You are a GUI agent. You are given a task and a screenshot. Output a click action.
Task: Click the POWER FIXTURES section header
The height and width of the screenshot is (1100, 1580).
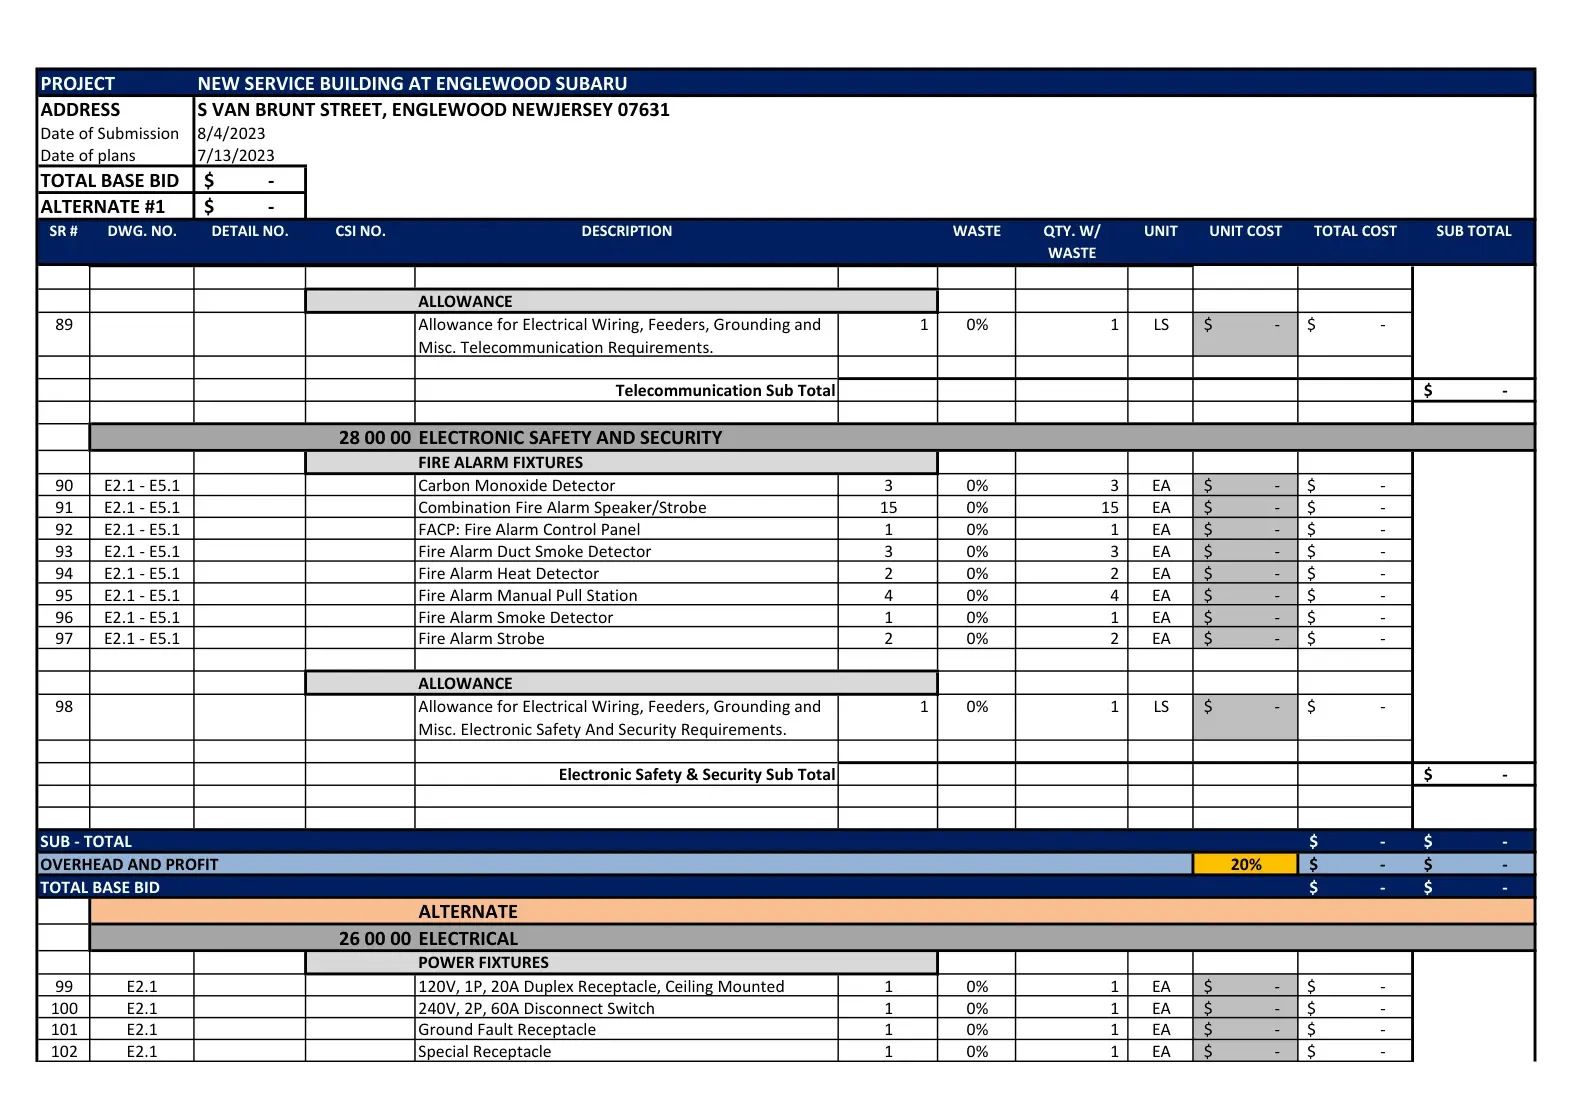tap(621, 962)
